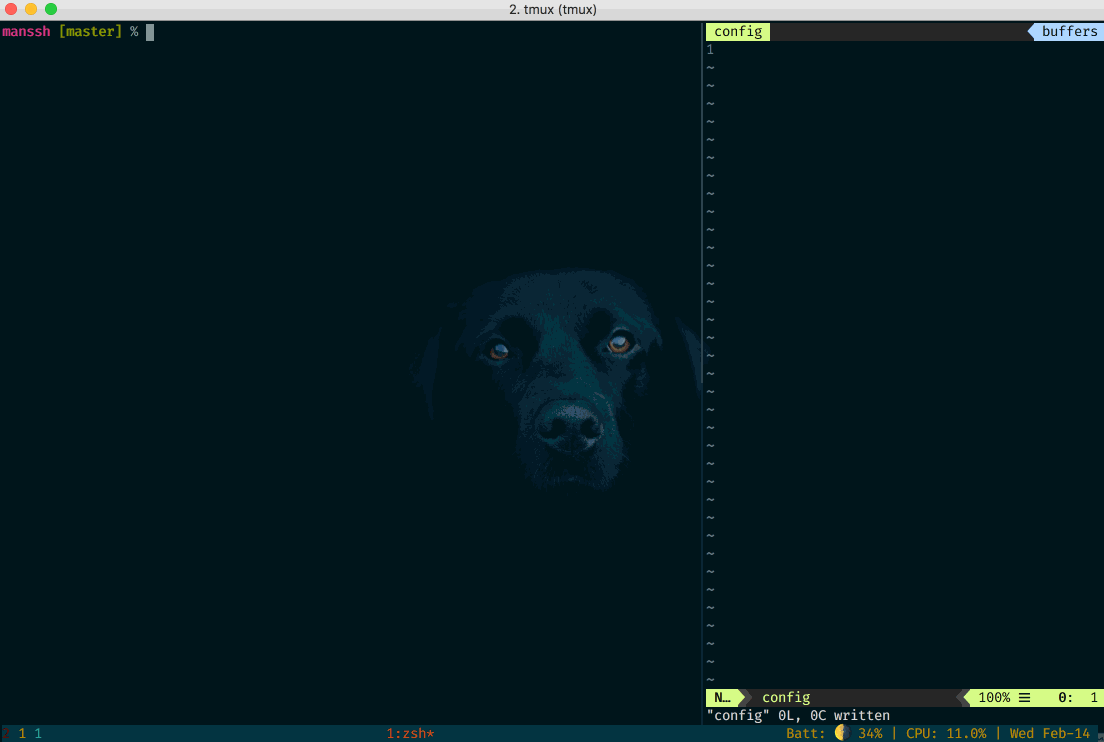
Task: Click the yellow minimize window button
Action: click(31, 9)
